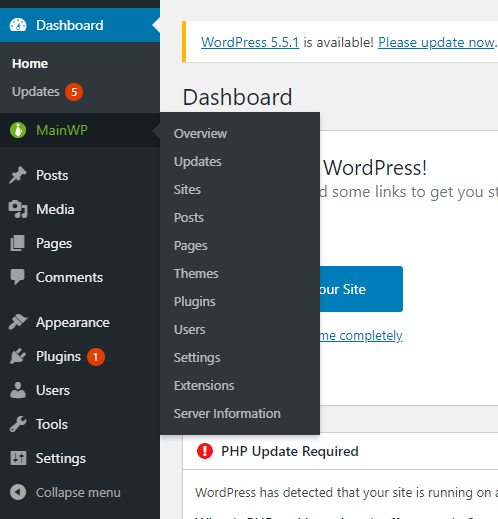Open Updates under Dashboard

(36, 92)
